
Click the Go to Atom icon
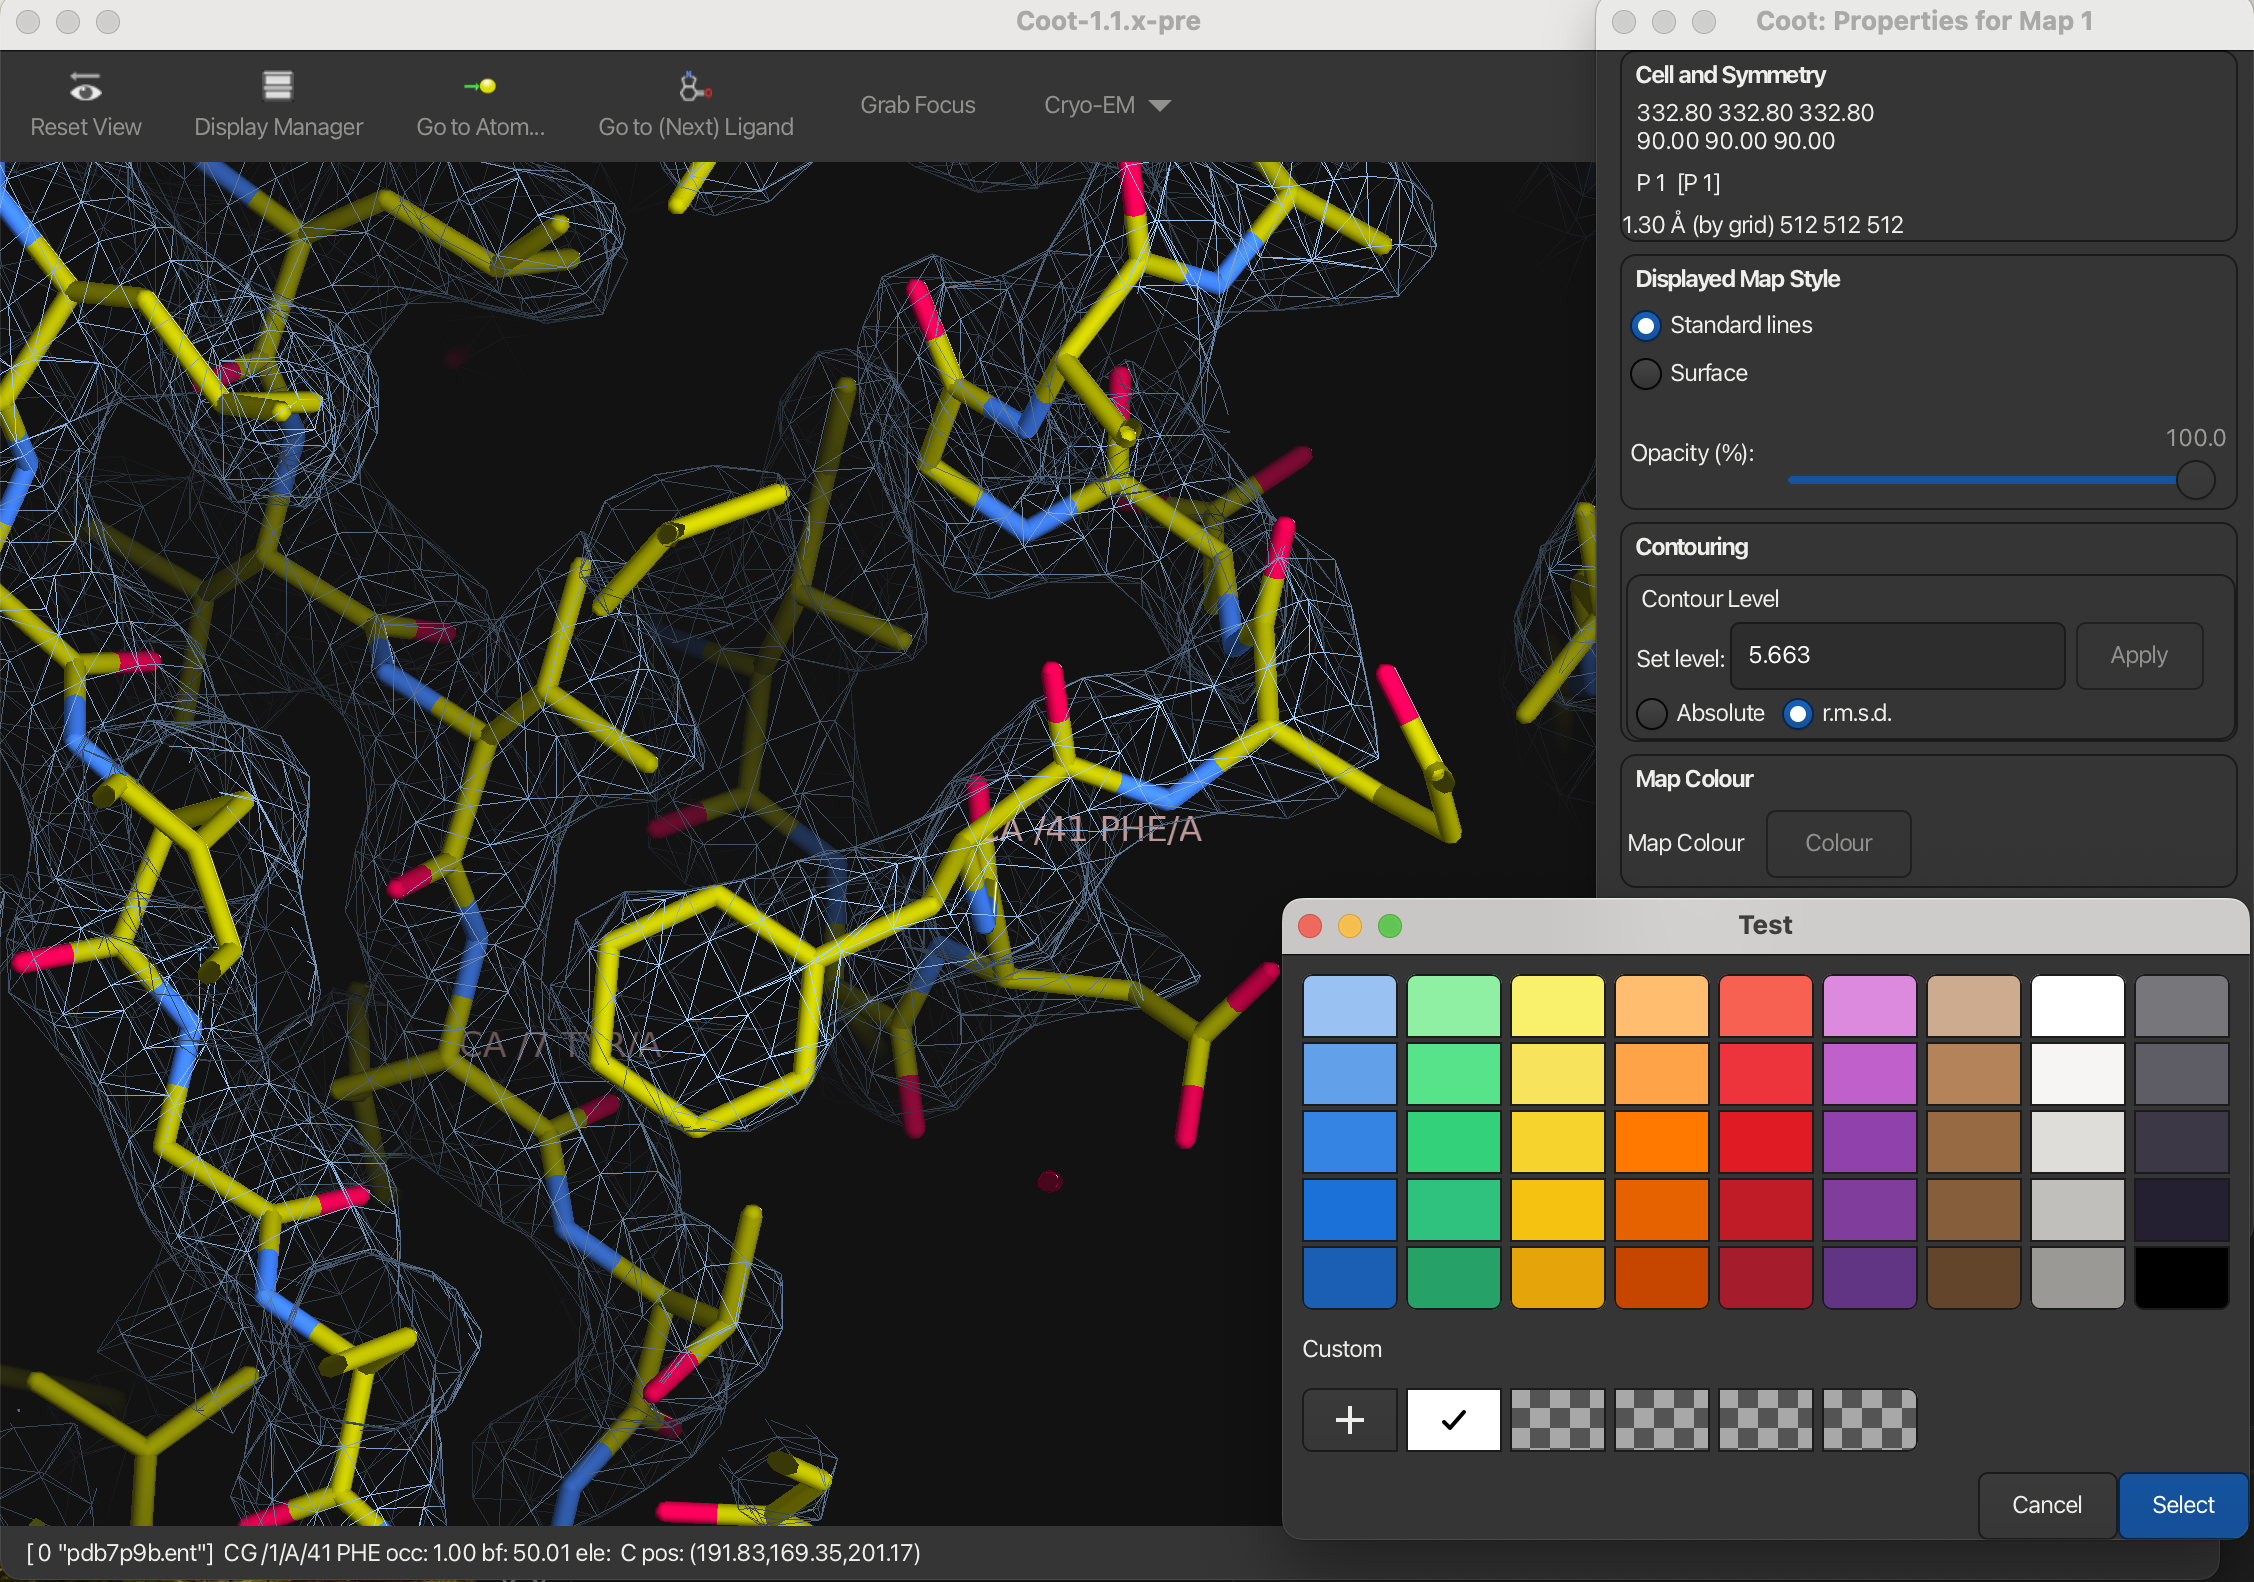point(480,87)
